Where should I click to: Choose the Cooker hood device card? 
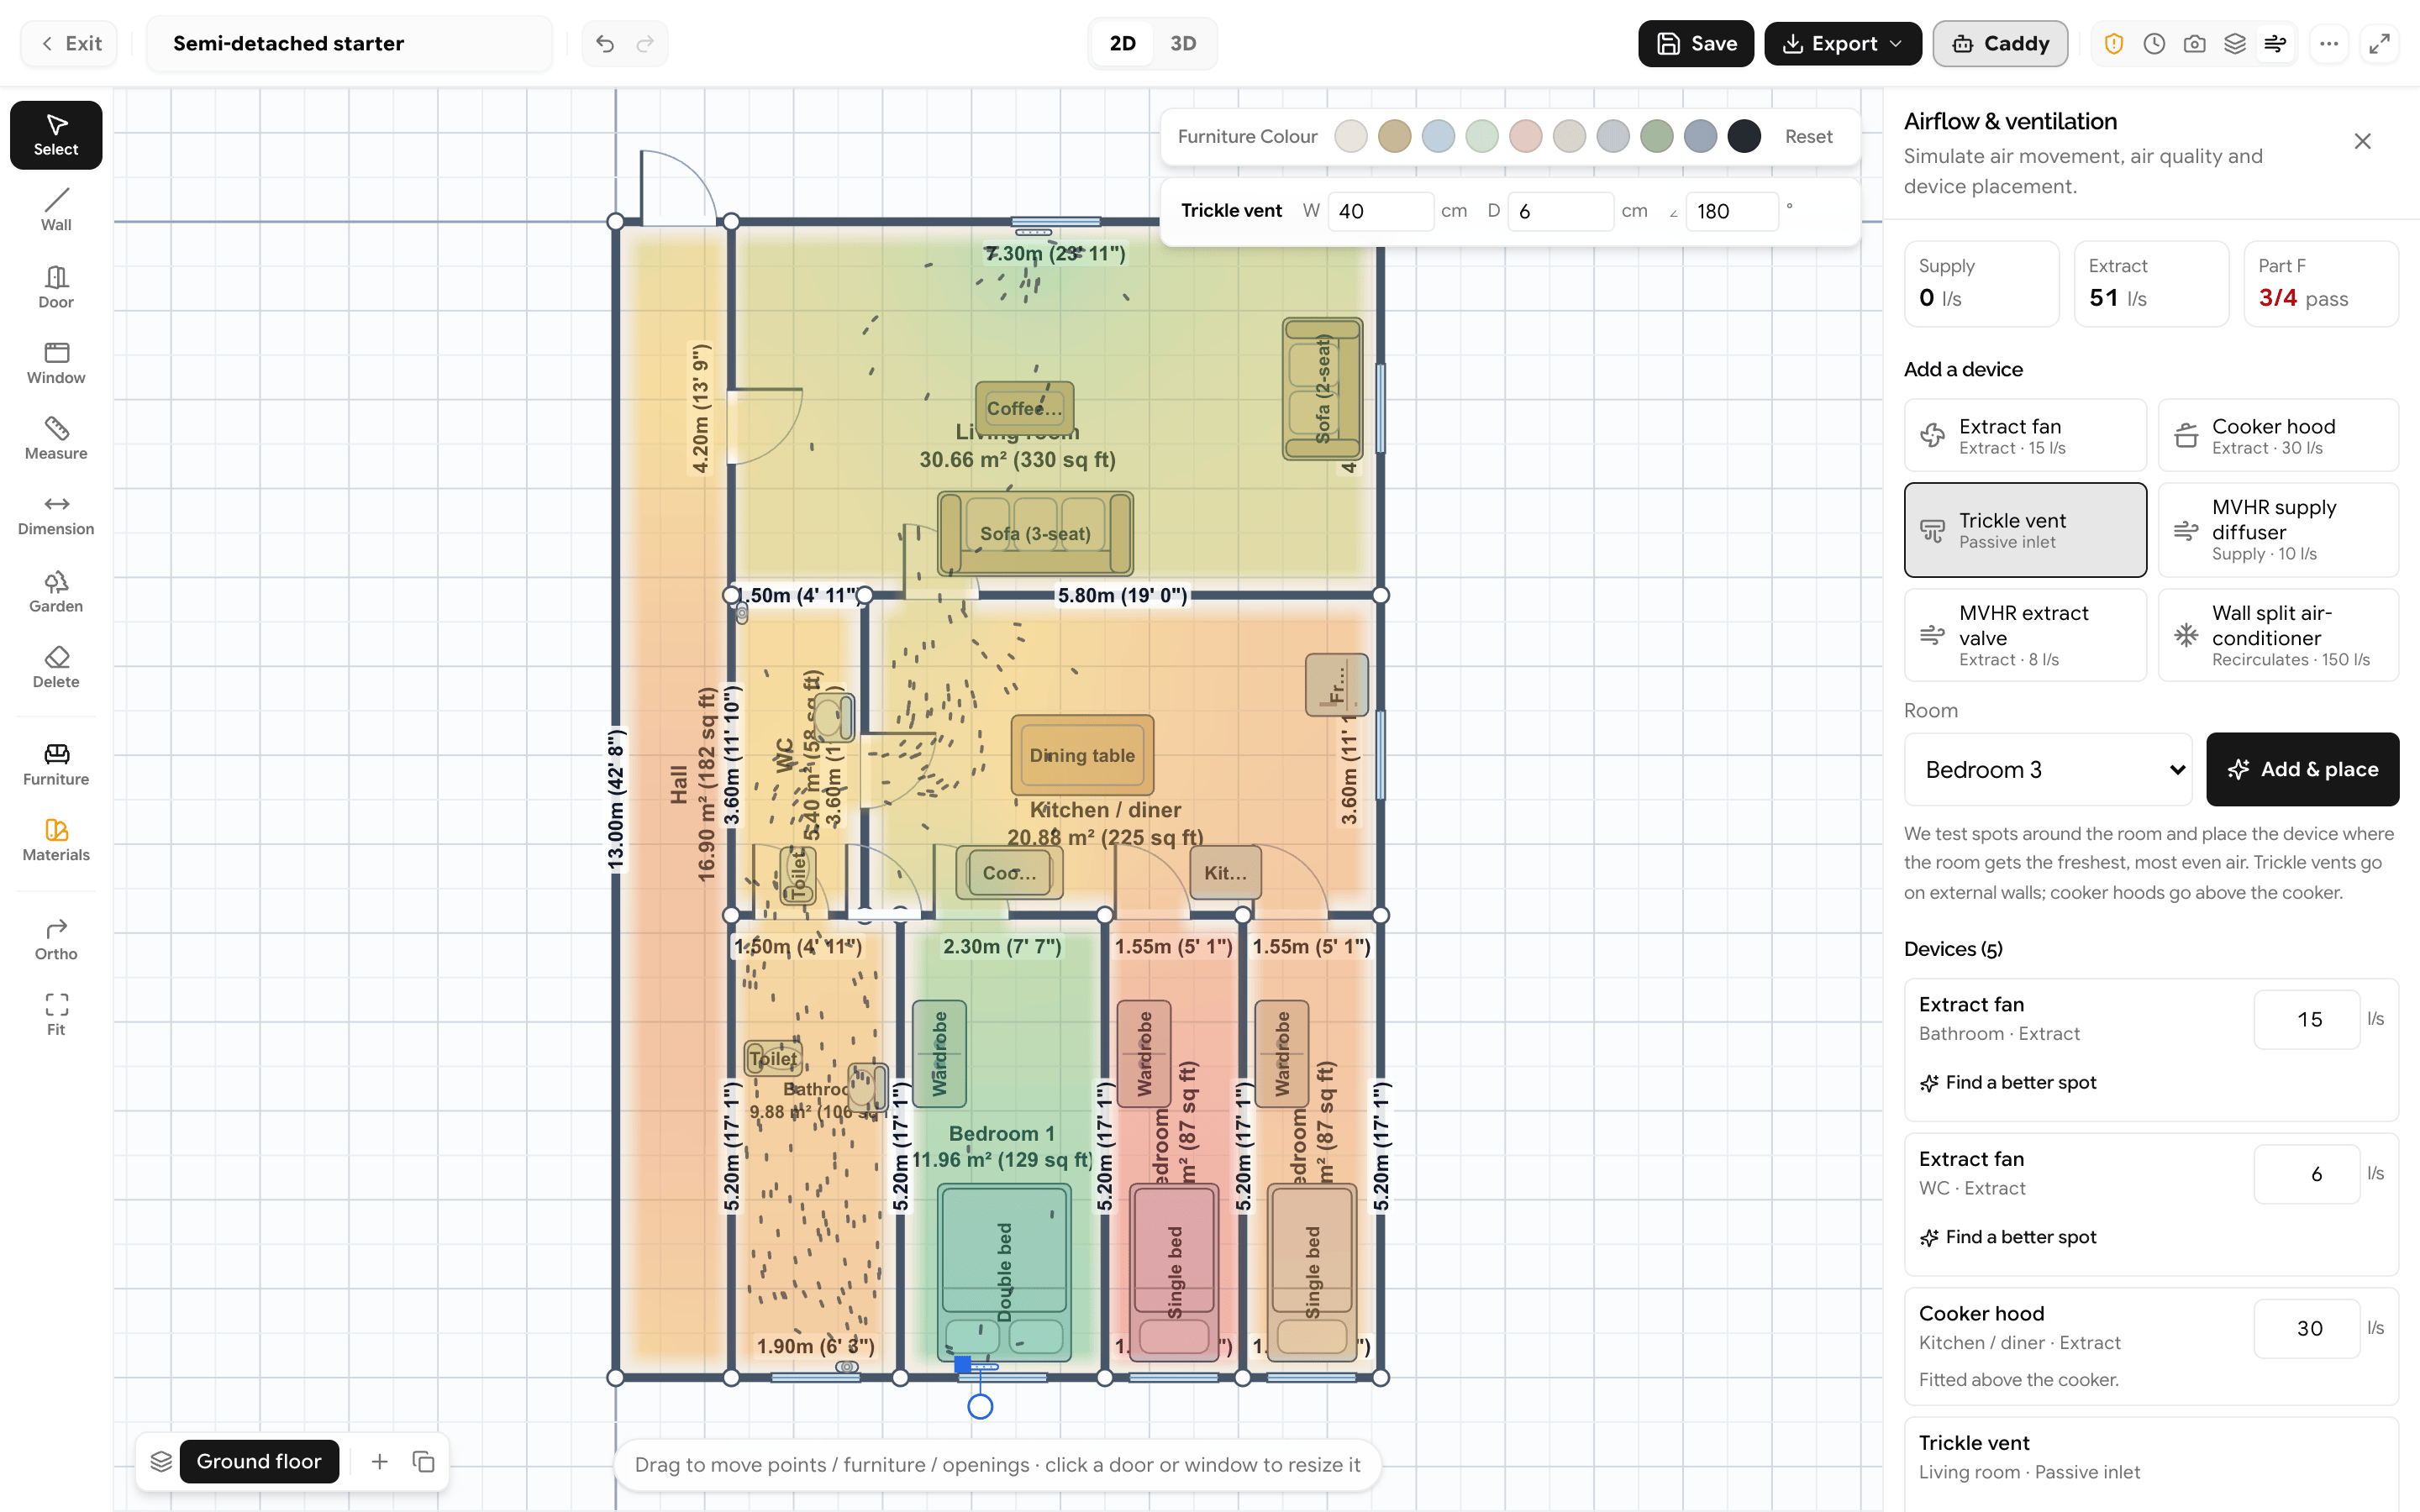pos(2277,435)
